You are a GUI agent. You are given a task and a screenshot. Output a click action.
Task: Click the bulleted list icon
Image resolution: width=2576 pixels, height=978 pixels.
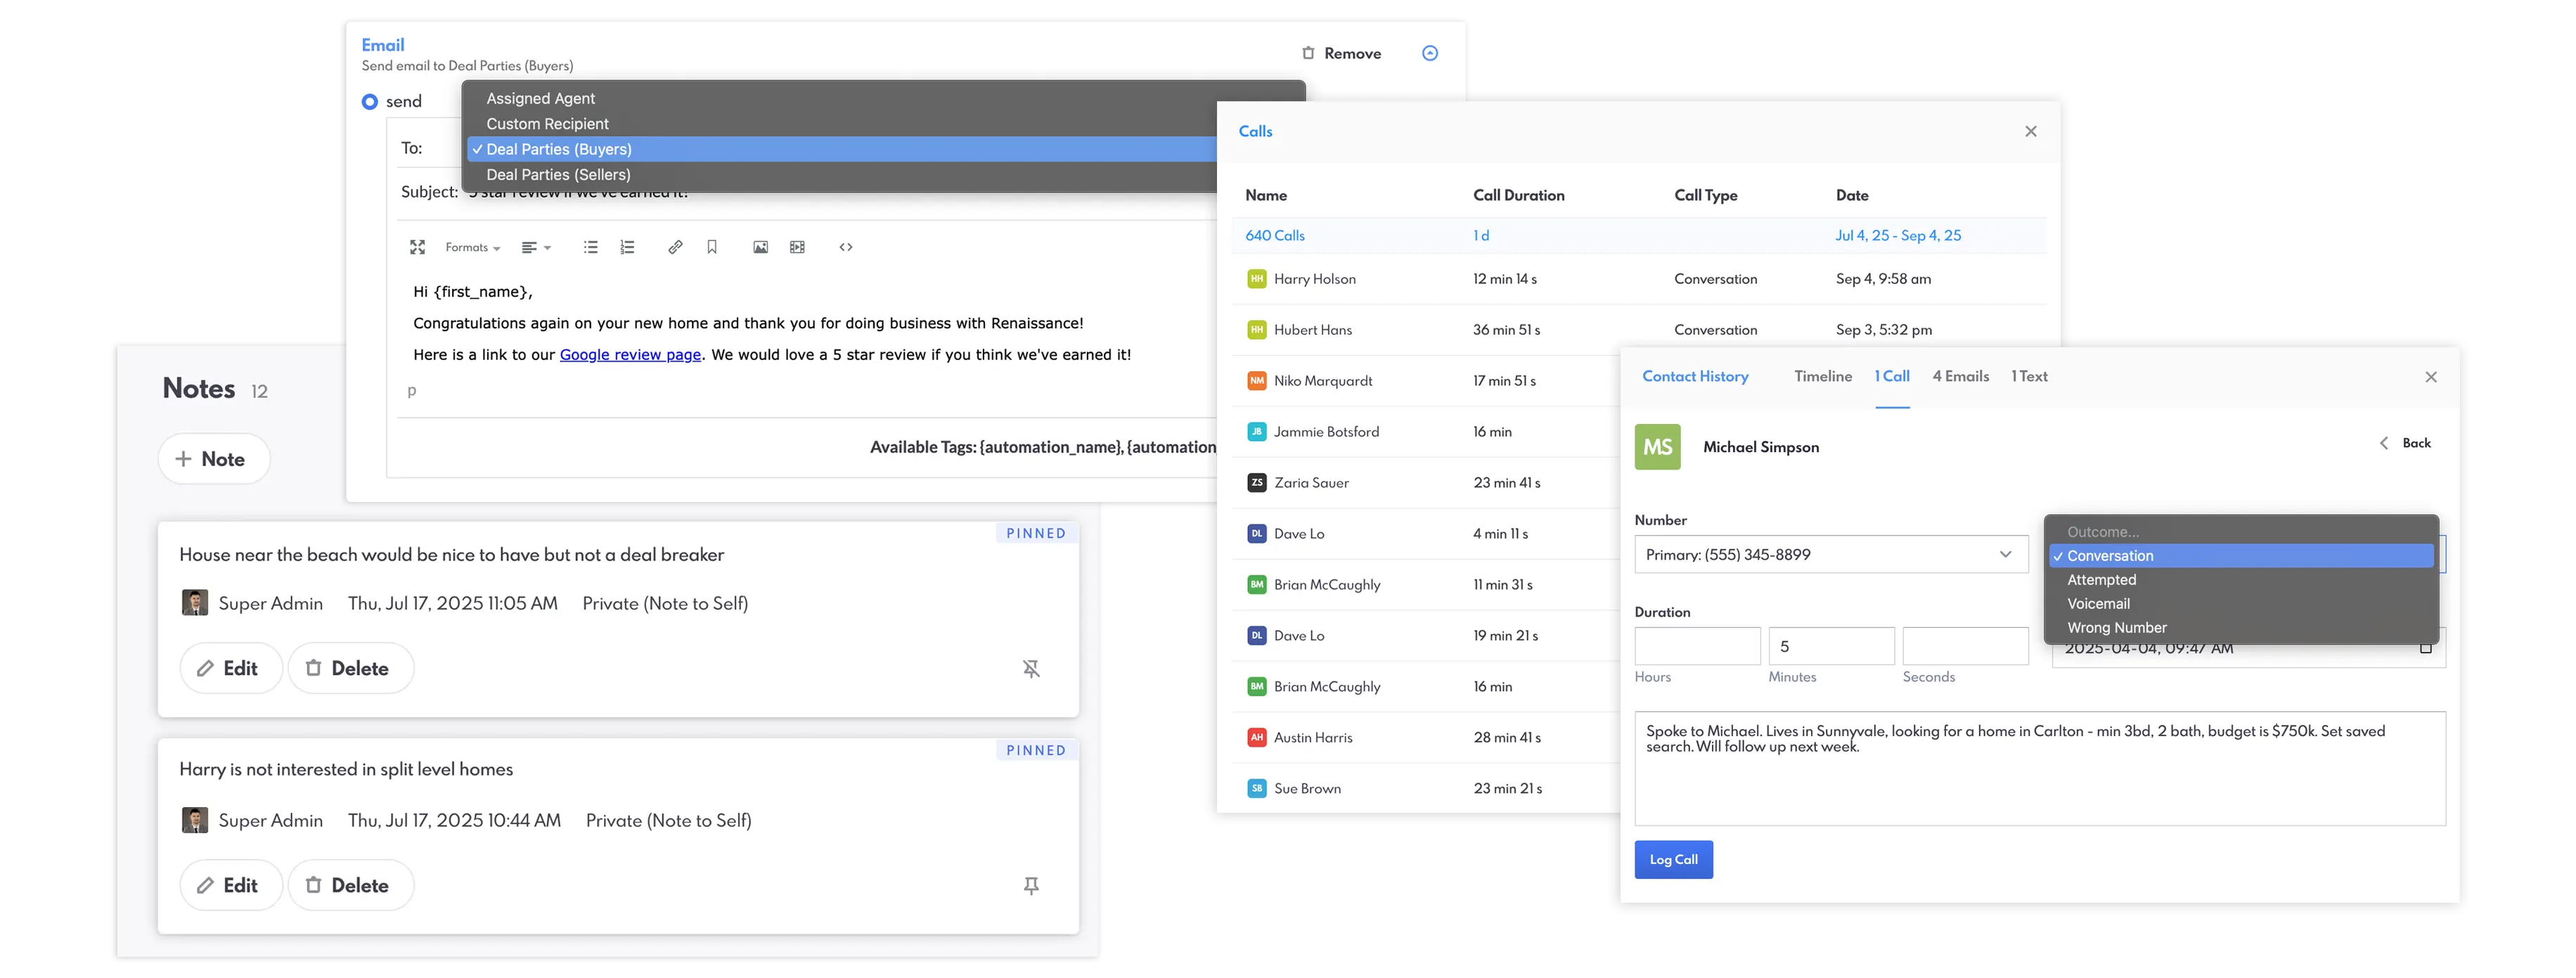(590, 247)
